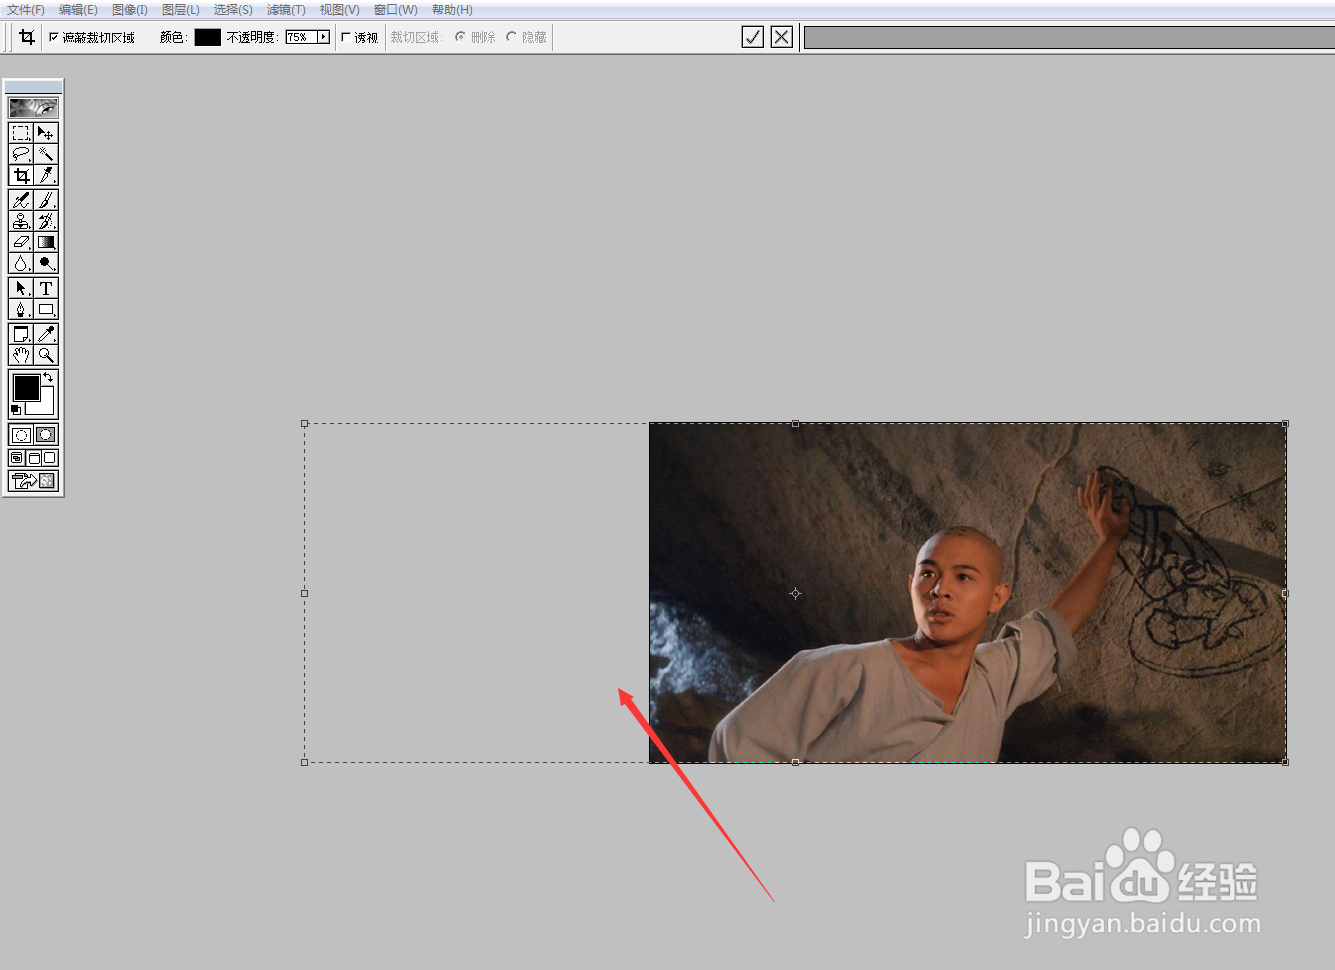
Task: Swap foreground and background colors
Action: (48, 377)
